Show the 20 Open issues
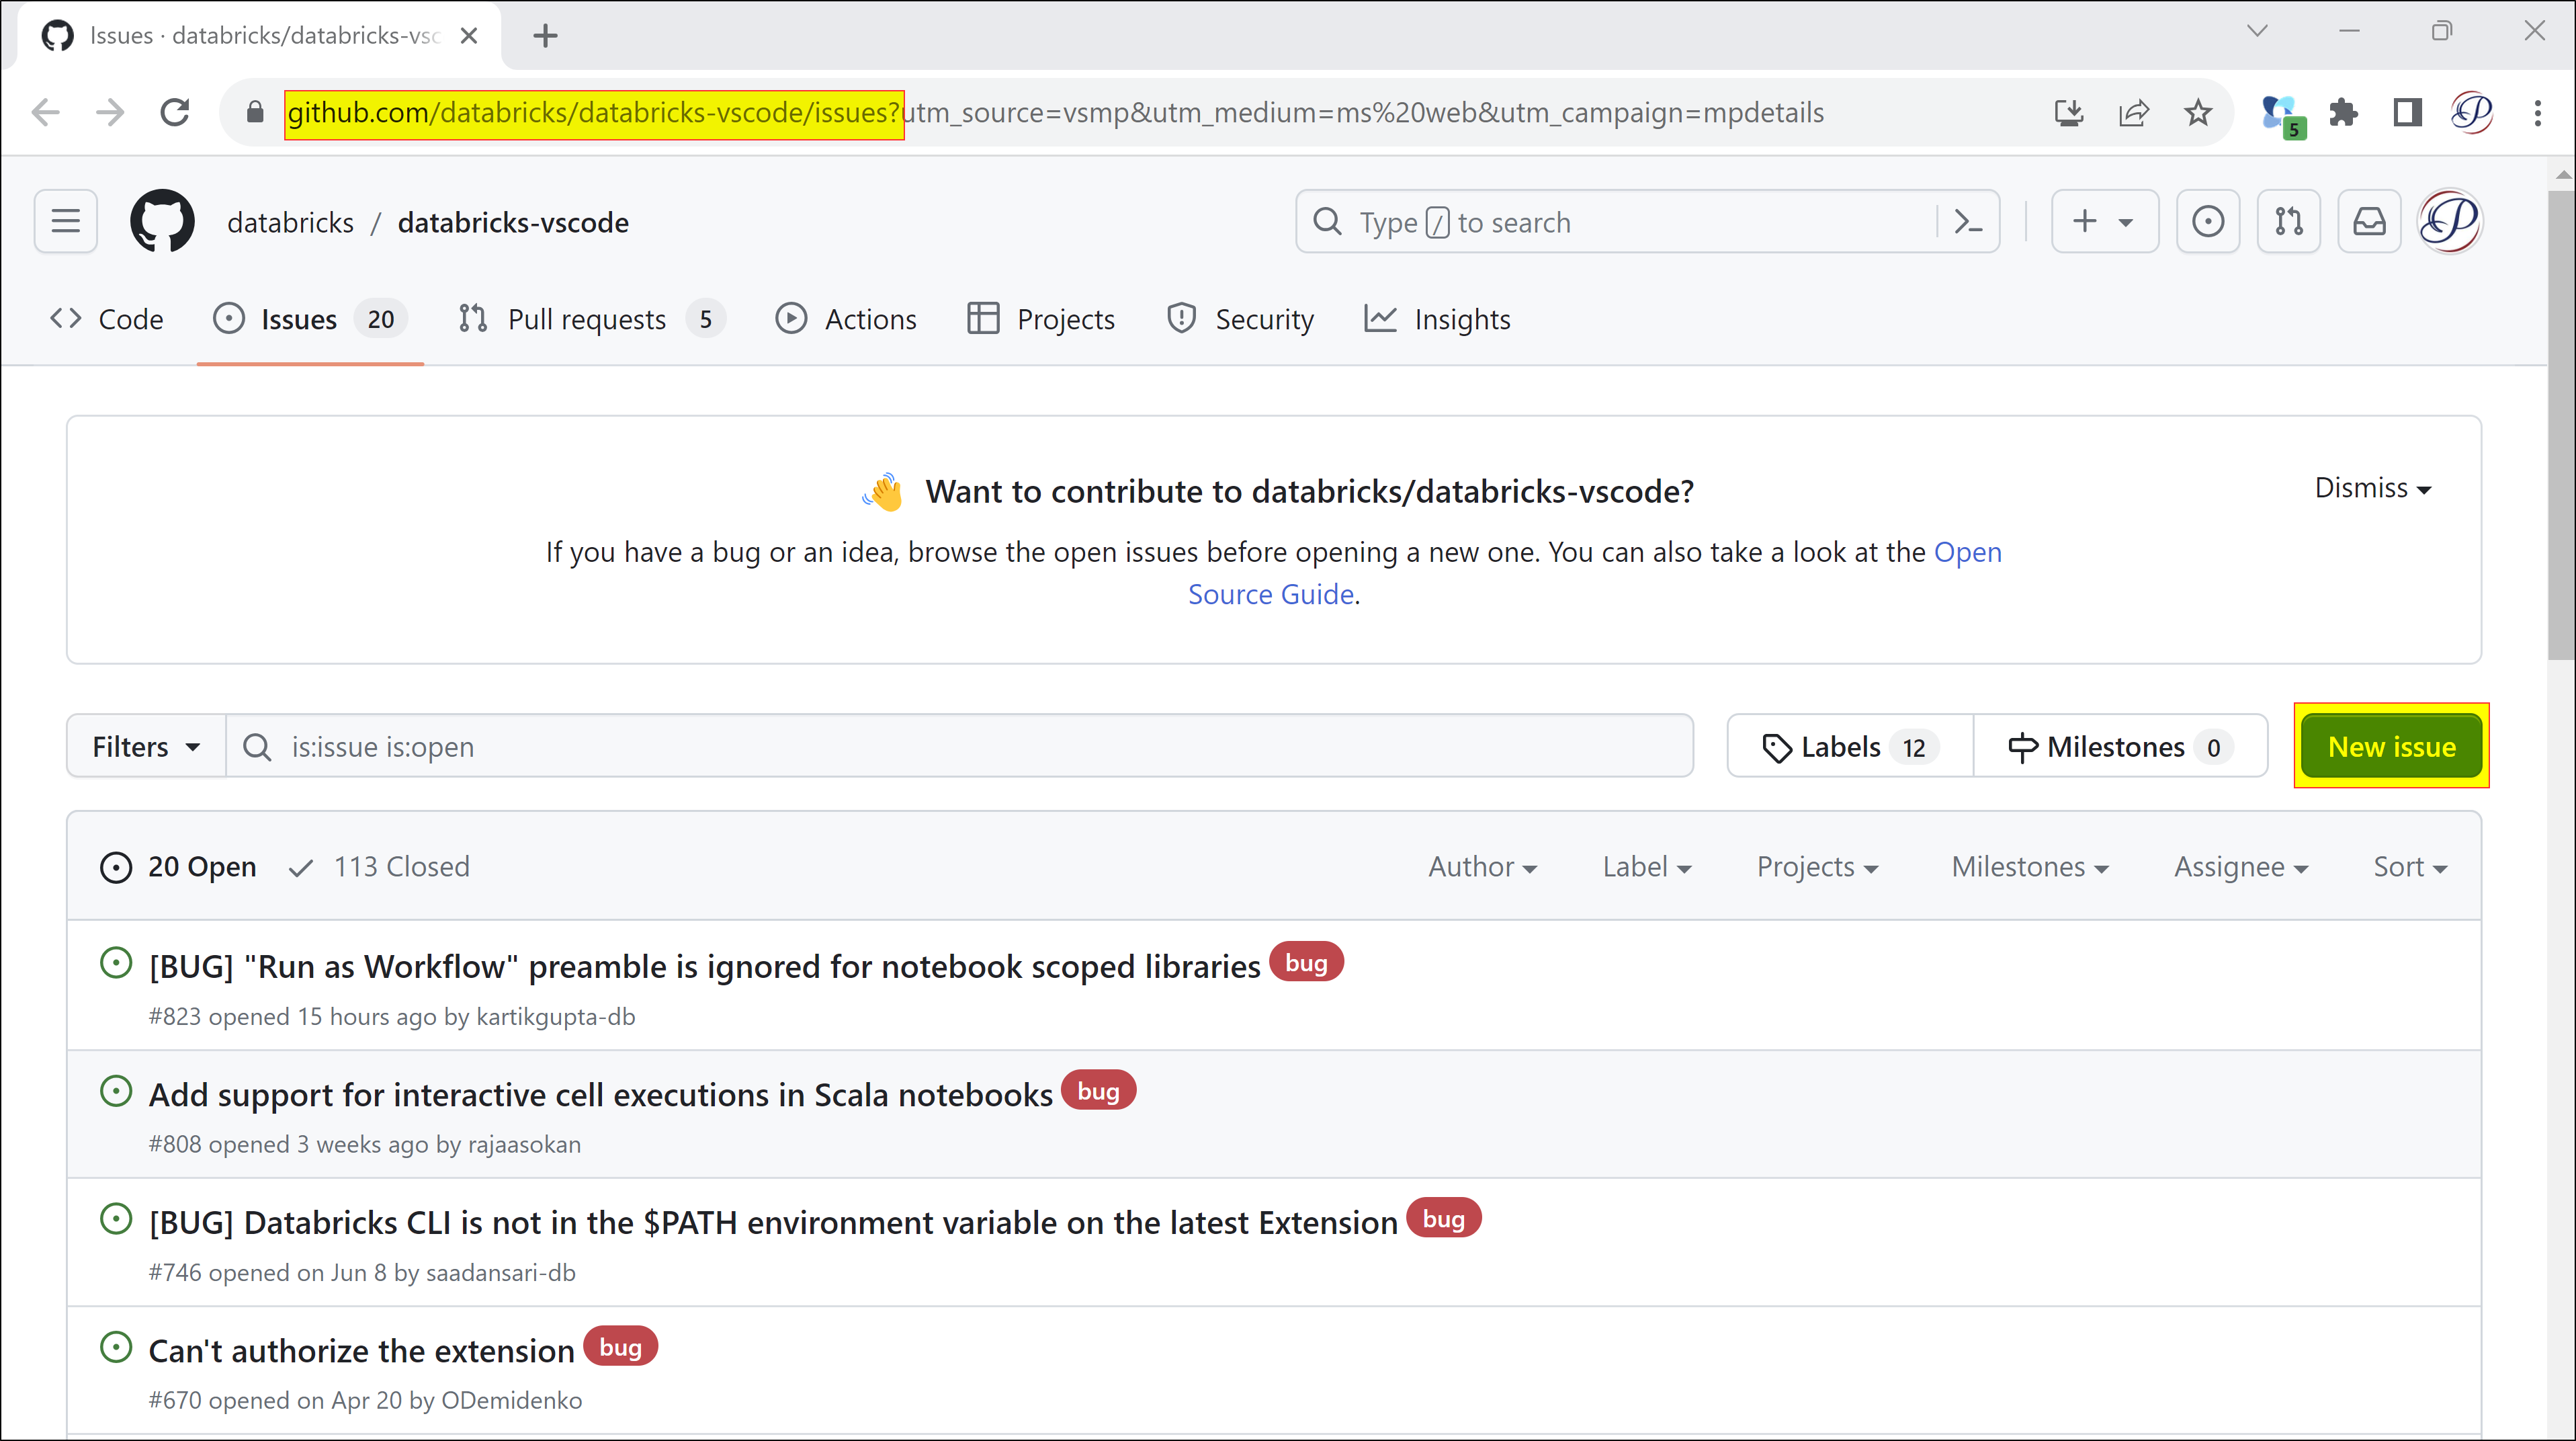The image size is (2576, 1441). click(178, 866)
